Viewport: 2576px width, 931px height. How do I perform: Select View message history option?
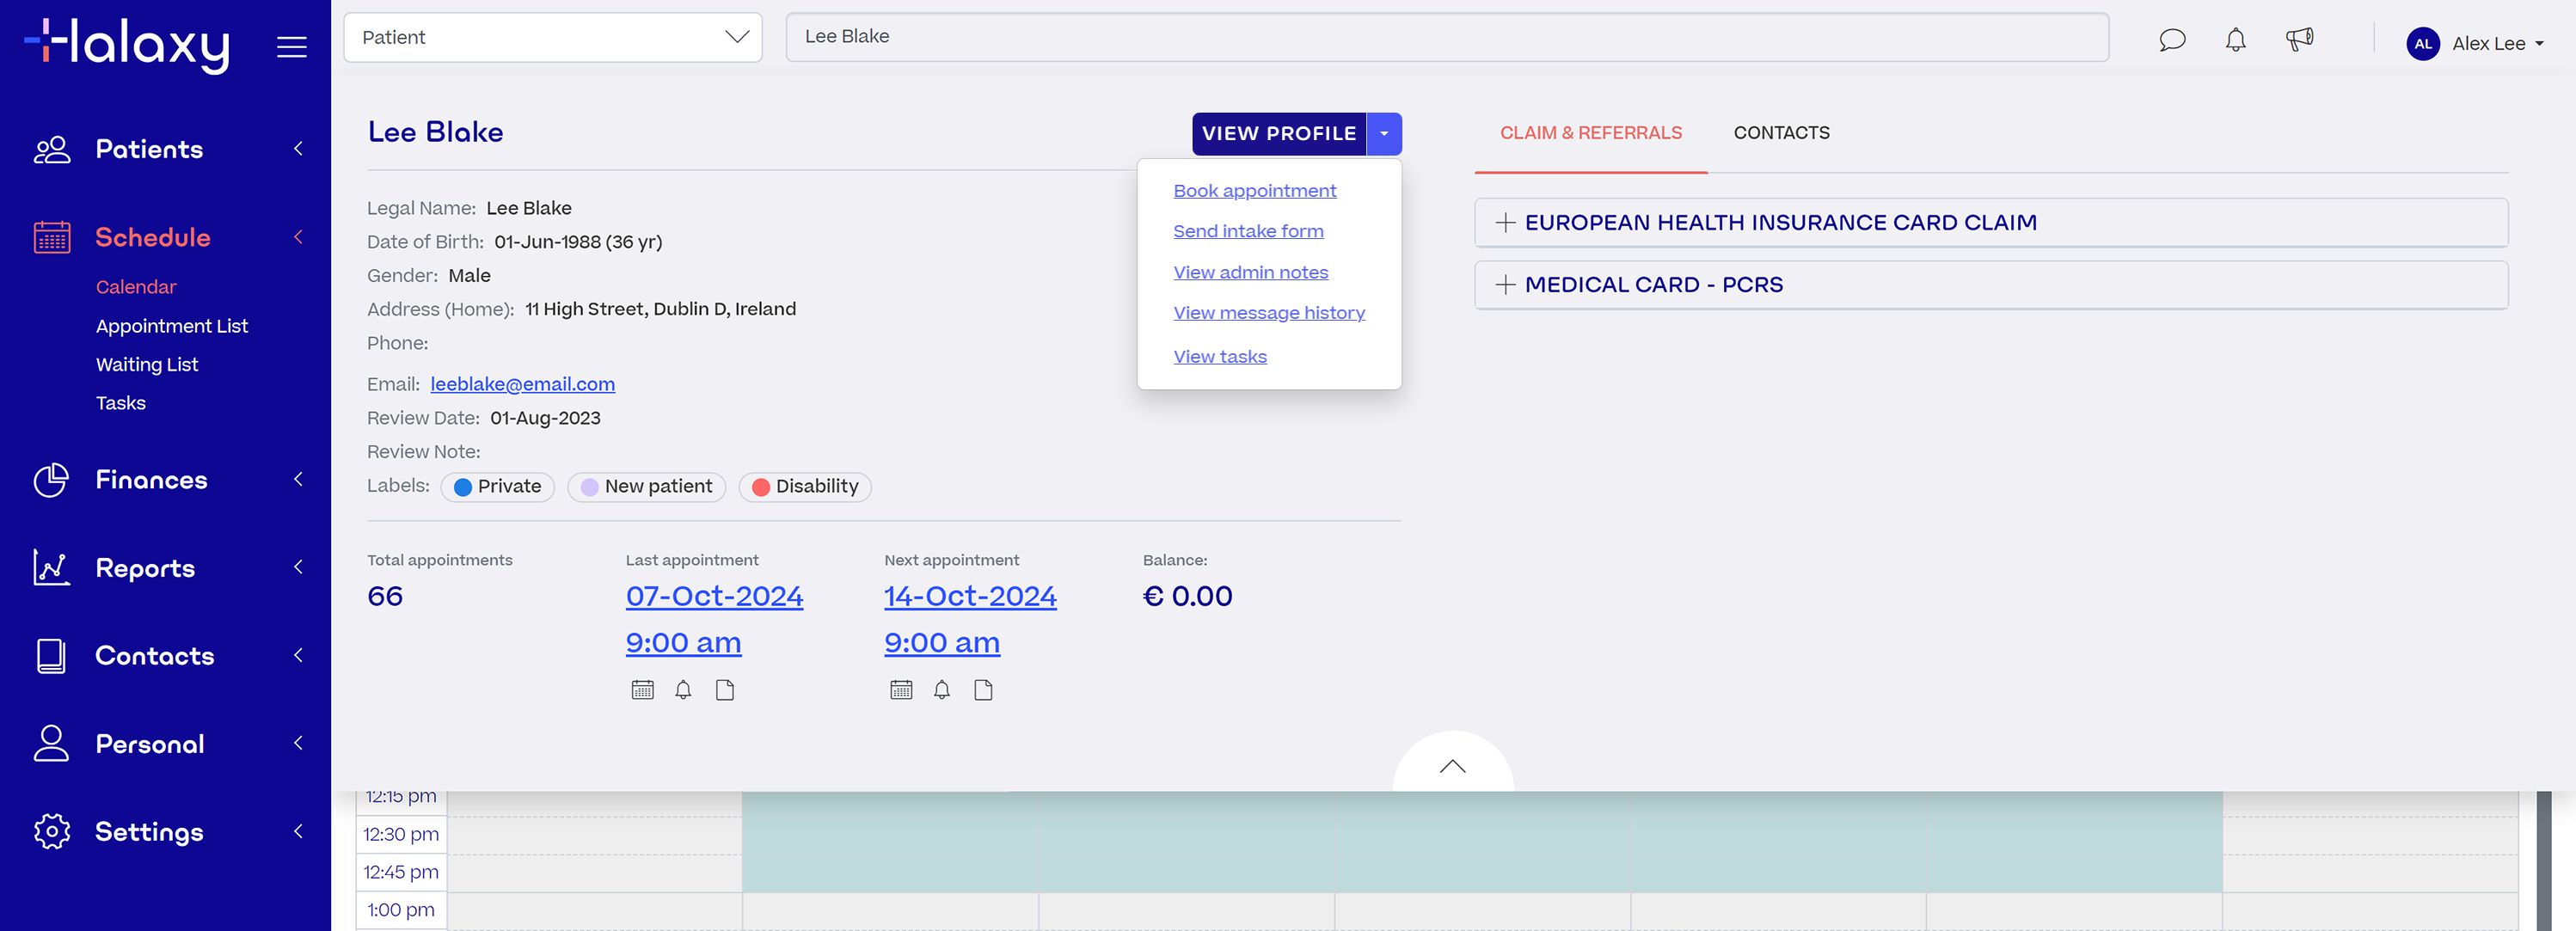click(x=1269, y=313)
